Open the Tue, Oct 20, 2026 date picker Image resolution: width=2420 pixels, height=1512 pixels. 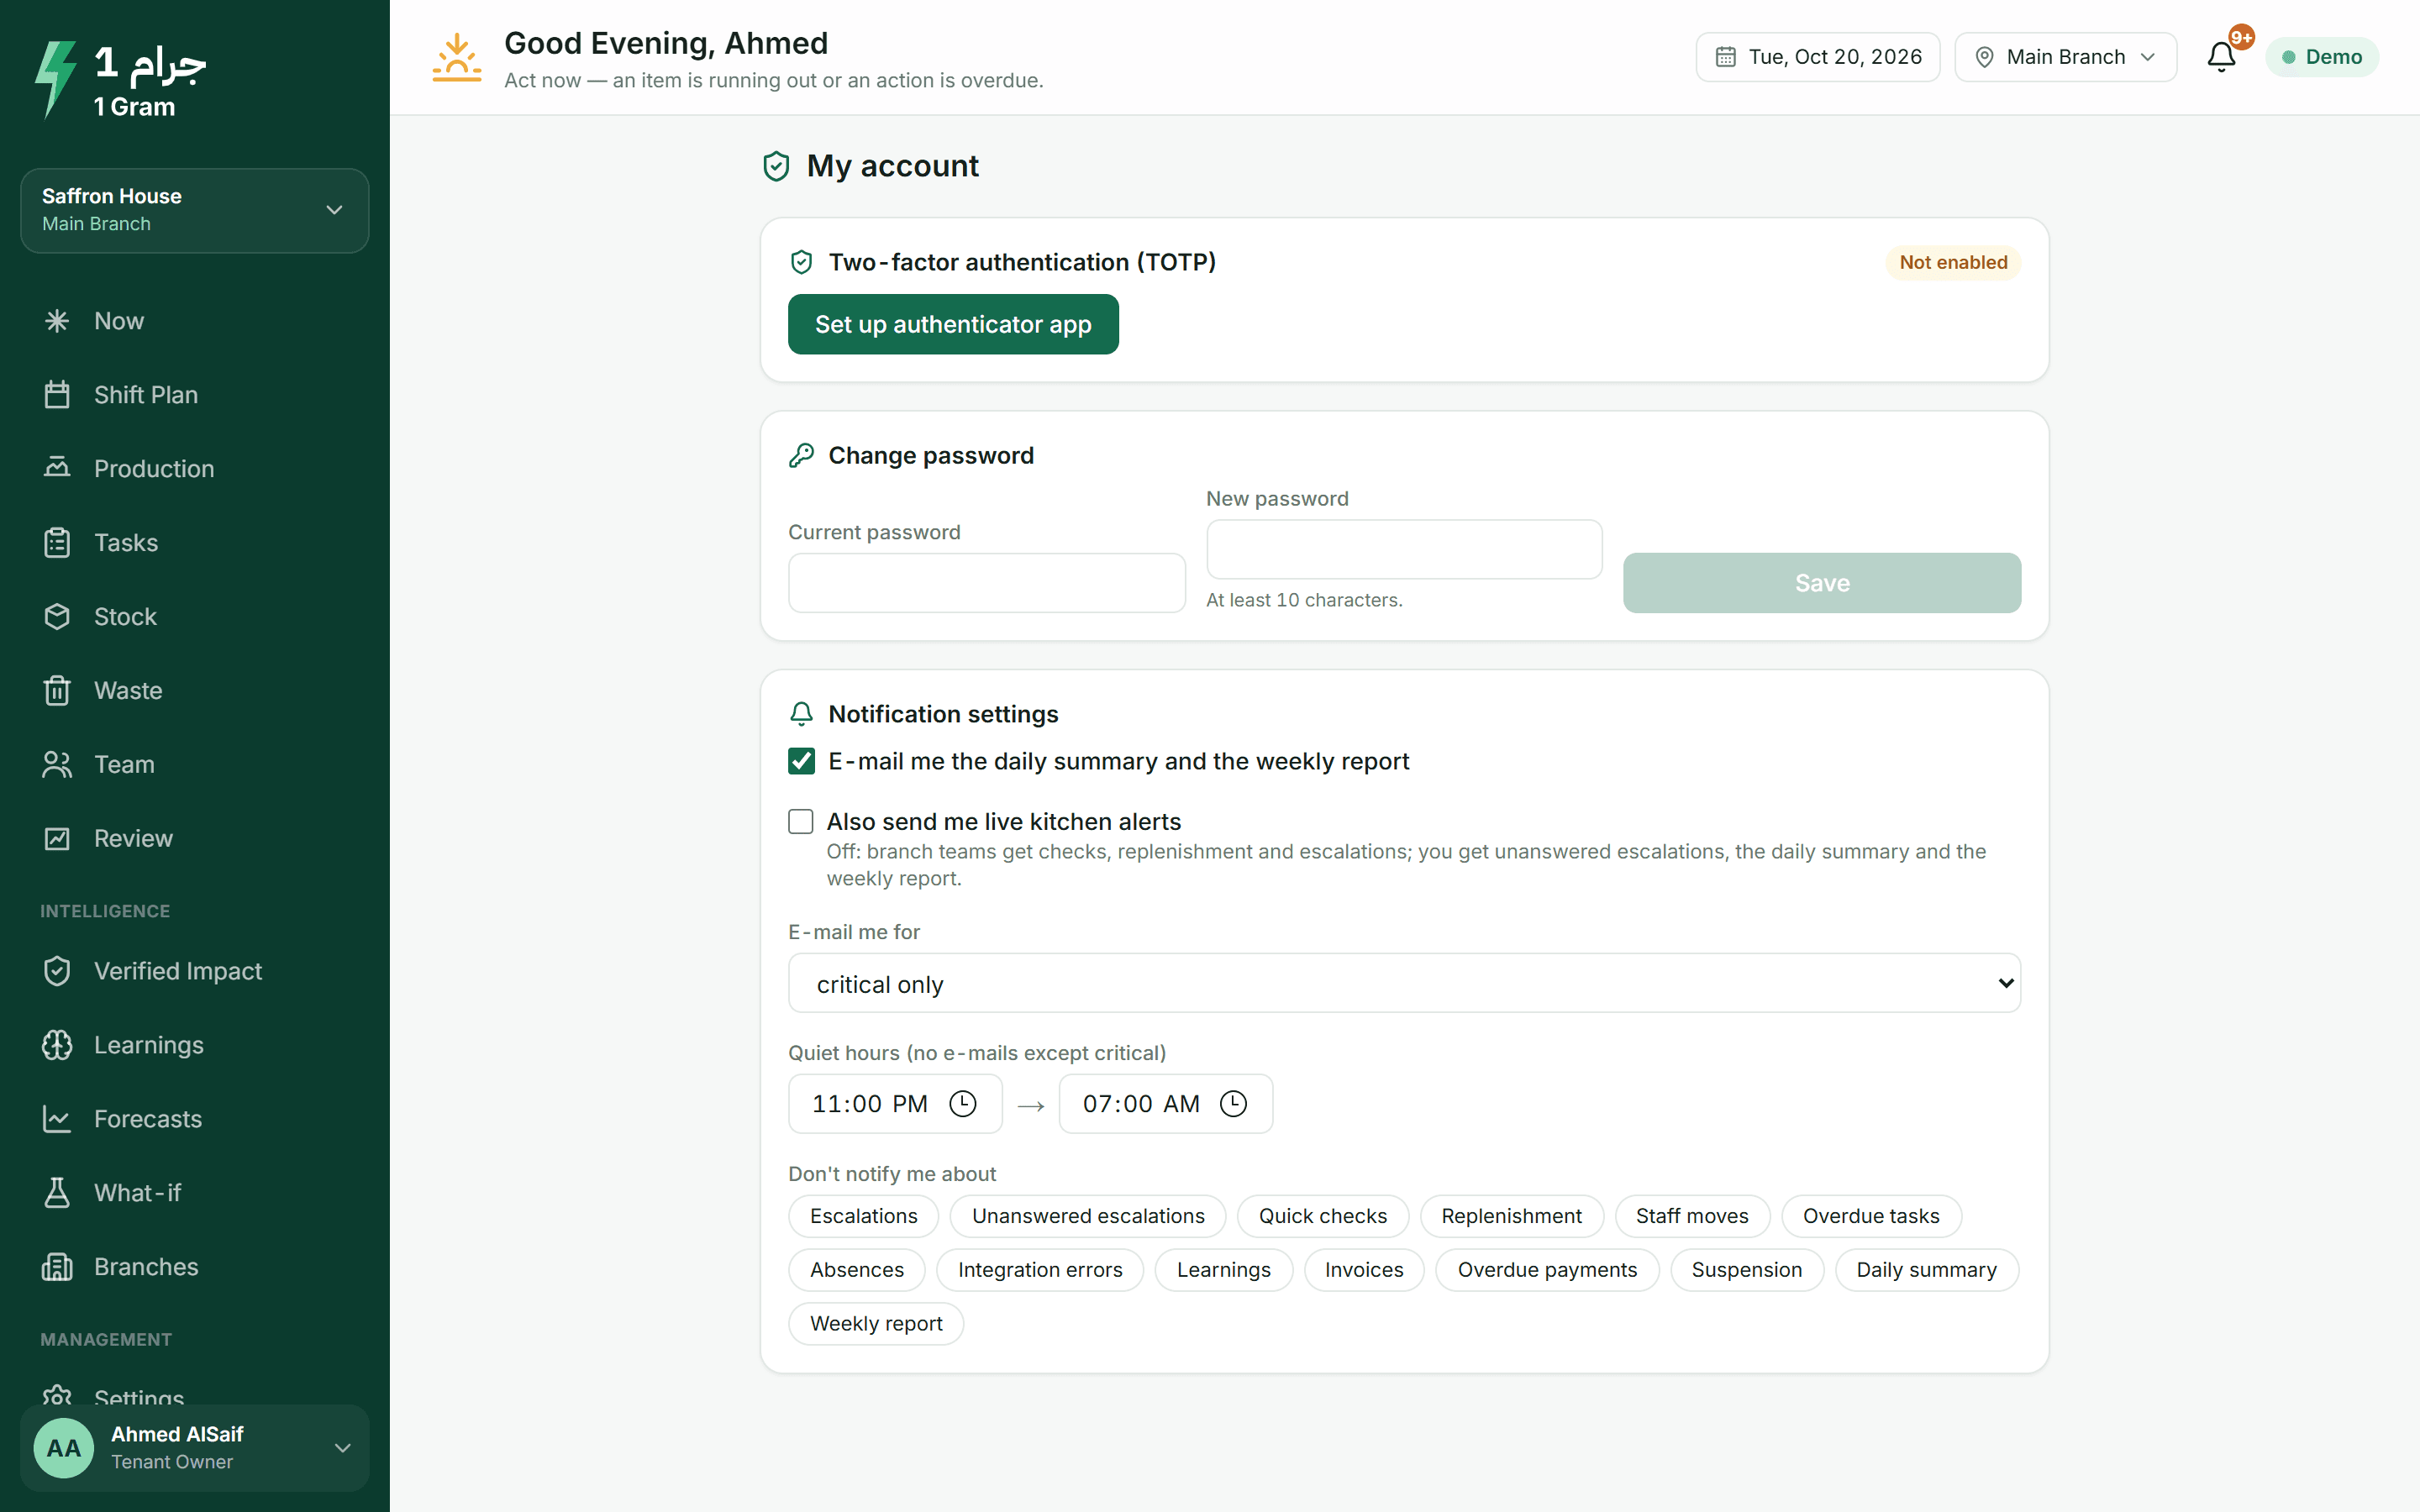1818,57
